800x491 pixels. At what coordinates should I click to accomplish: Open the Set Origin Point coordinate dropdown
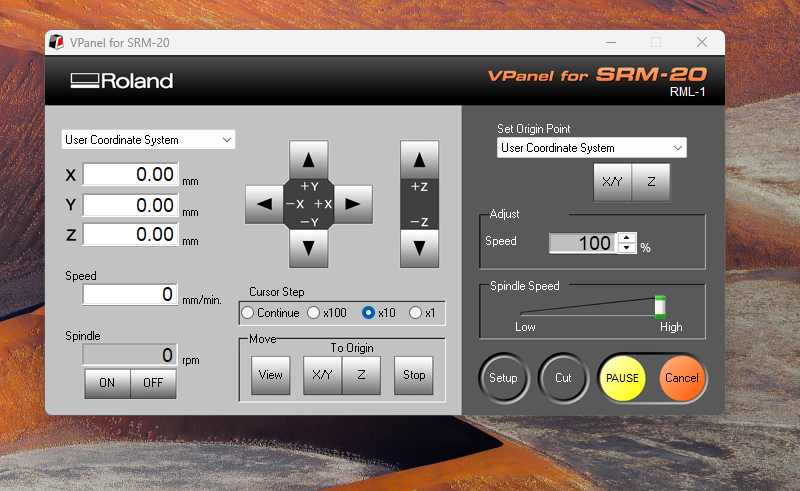[x=591, y=148]
